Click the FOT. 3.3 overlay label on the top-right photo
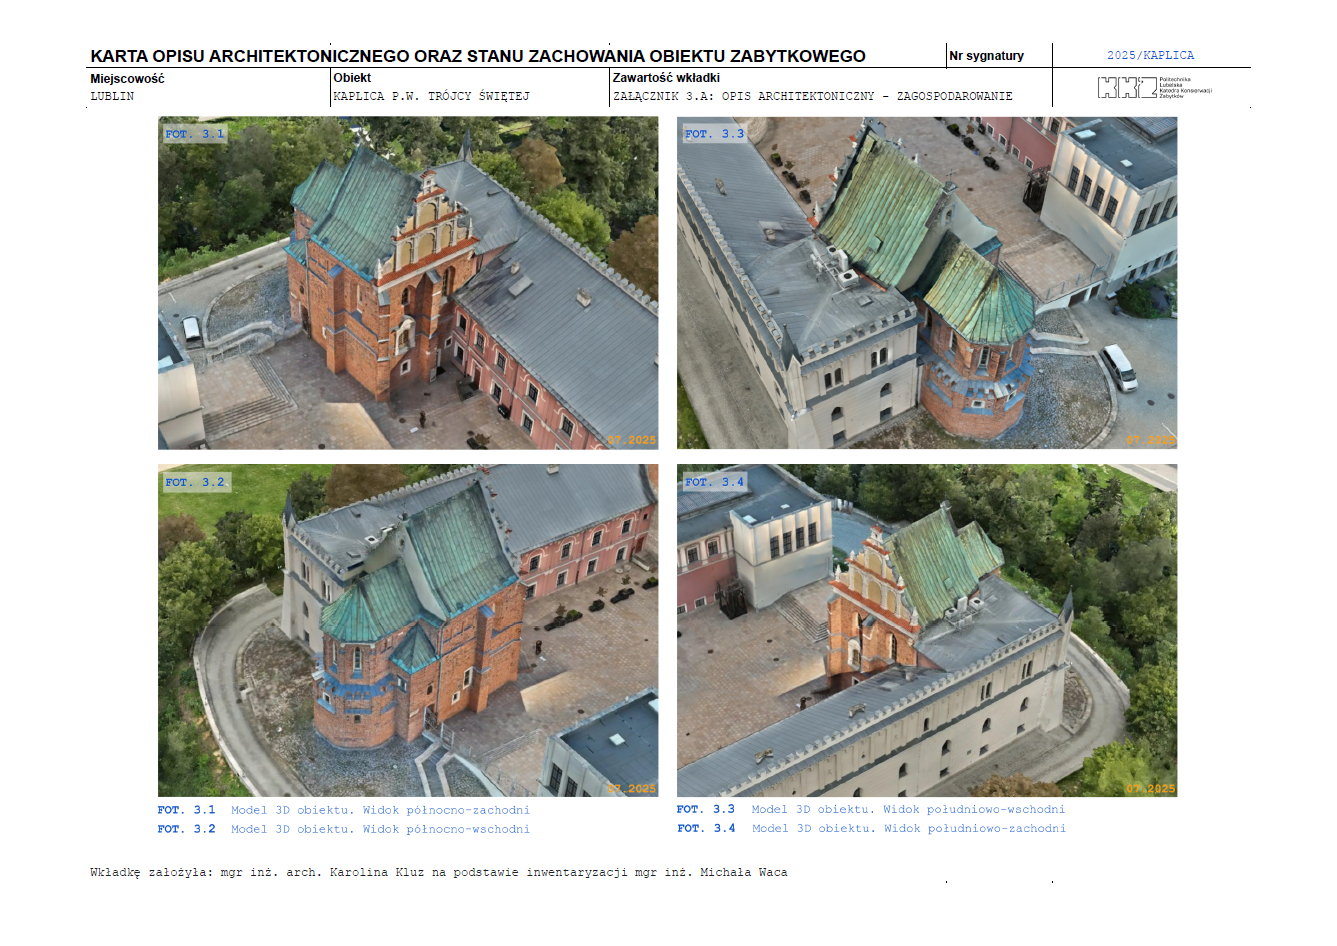1337x946 pixels. (714, 134)
